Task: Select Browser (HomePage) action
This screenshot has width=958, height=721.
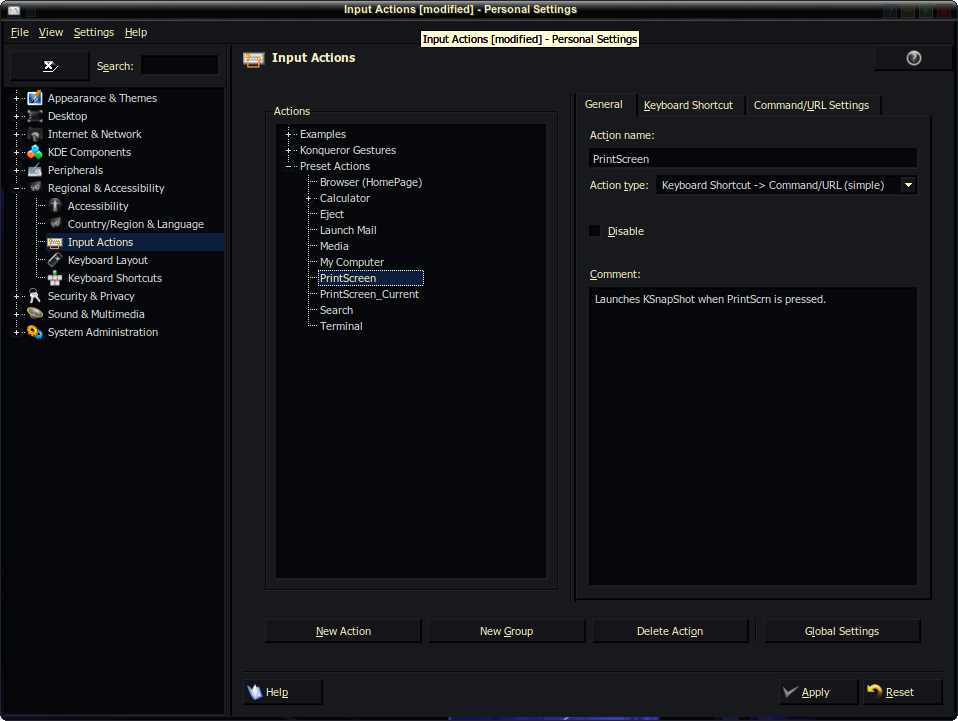Action: click(371, 182)
